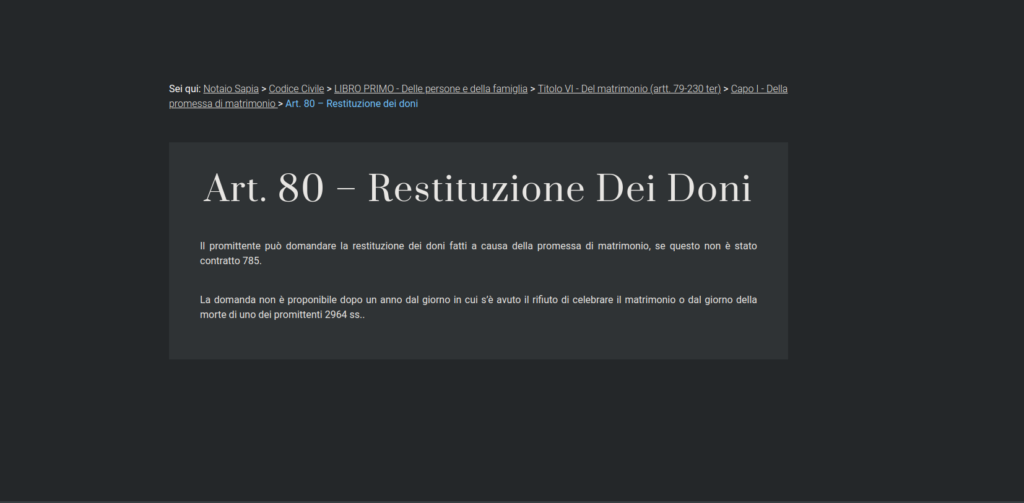
Task: Click the current breadcrumb Art. 80 – Restituzione dei doni
Action: [351, 104]
